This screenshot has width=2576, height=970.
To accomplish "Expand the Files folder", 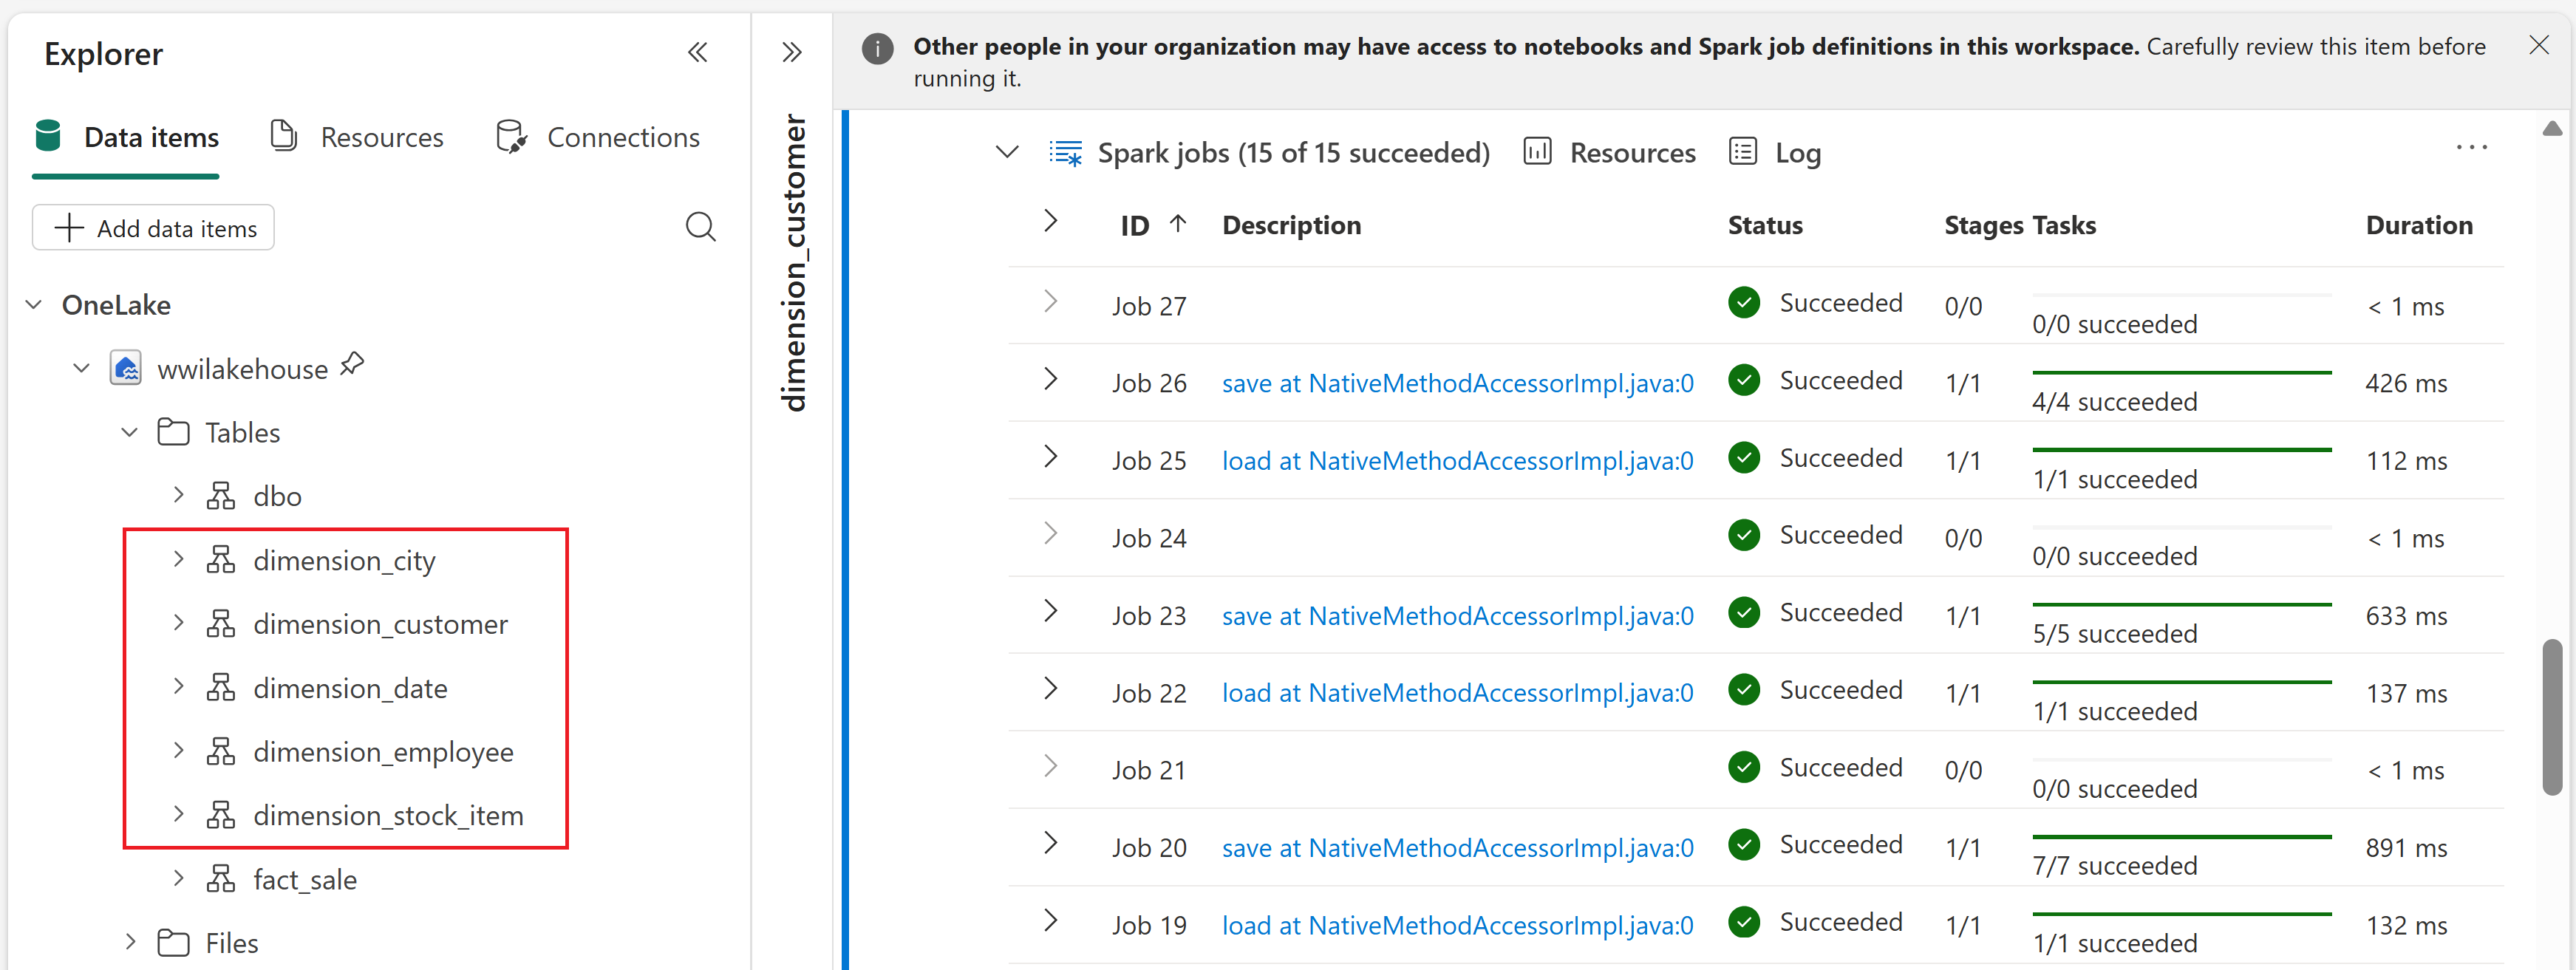I will 130,941.
